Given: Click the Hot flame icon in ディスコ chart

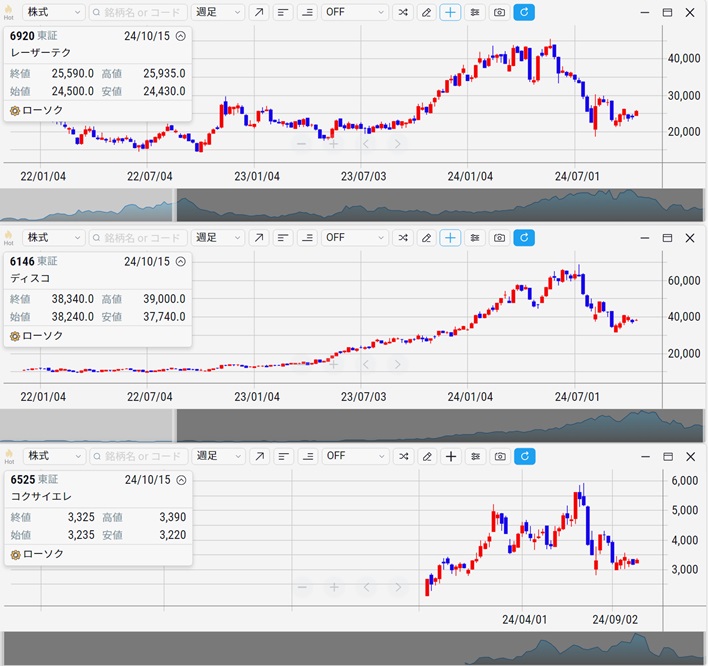Looking at the screenshot, I should 9,237.
